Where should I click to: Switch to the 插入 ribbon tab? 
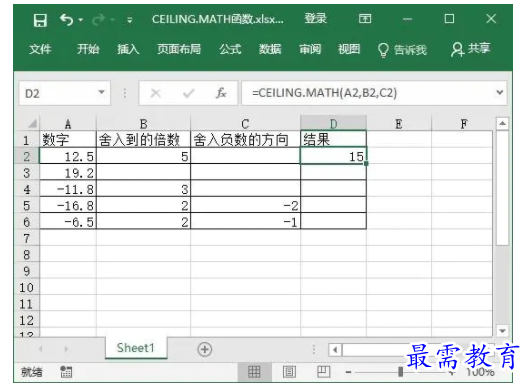(x=128, y=49)
